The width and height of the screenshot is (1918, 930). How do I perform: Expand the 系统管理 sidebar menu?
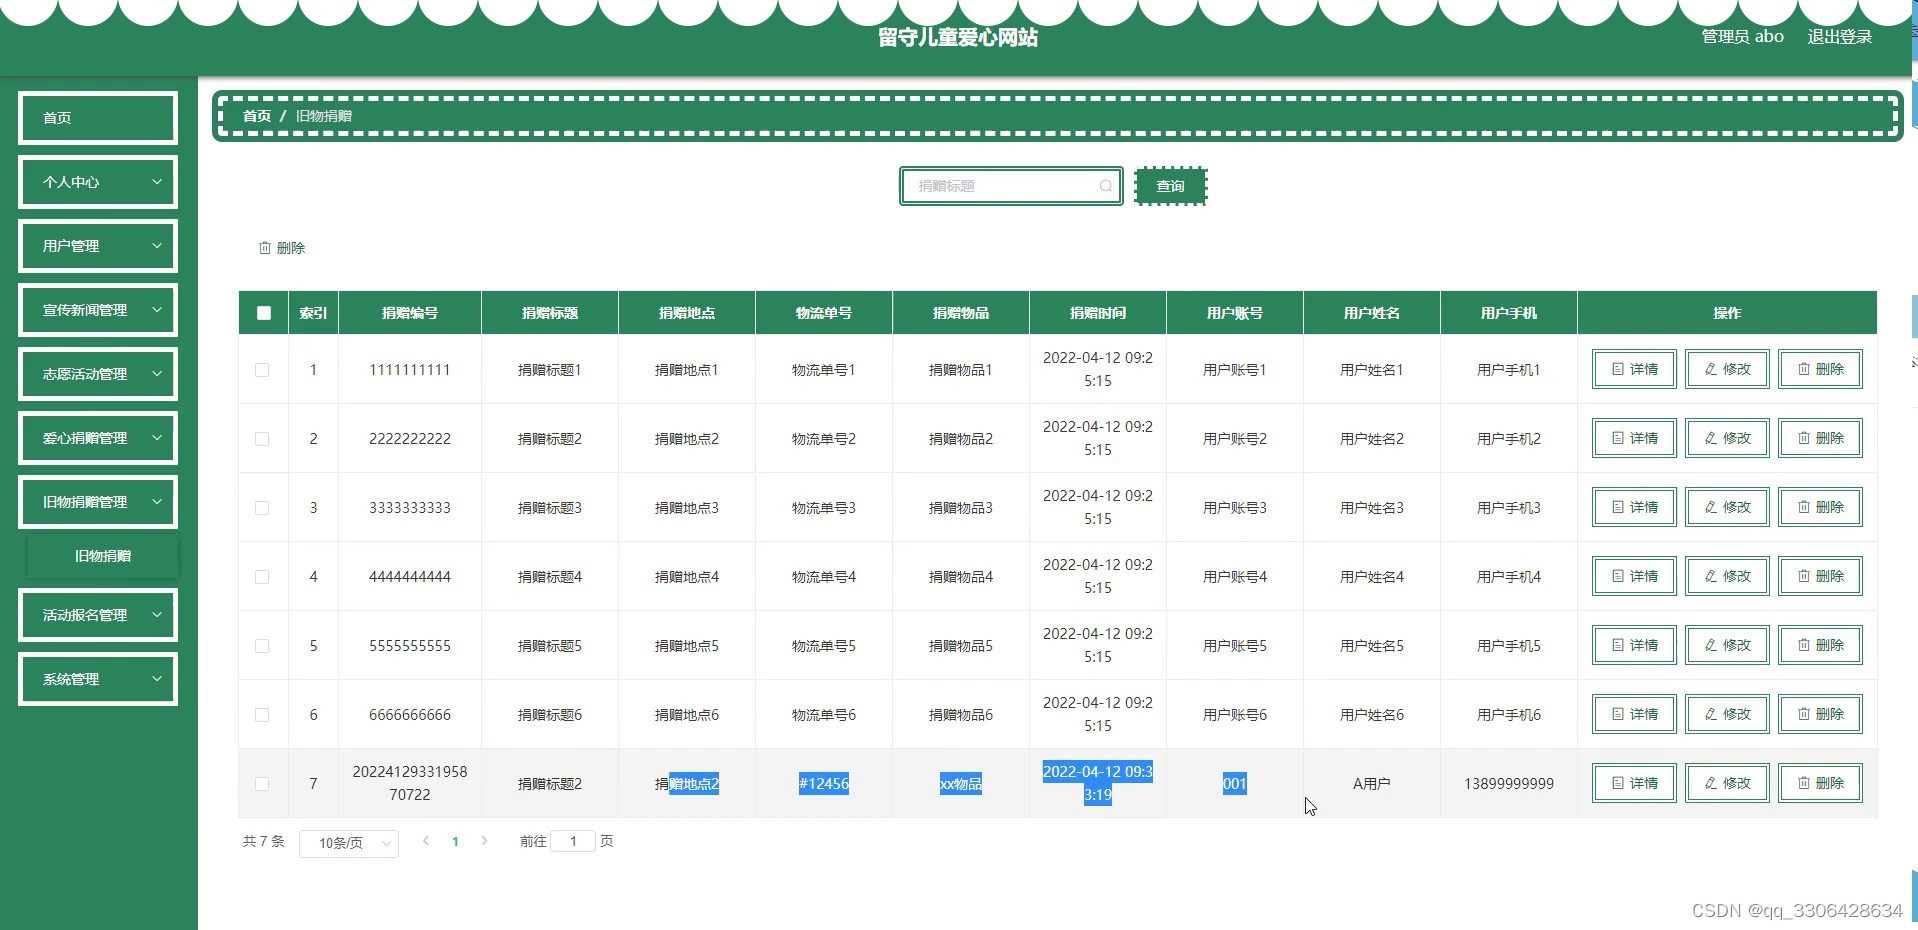point(98,679)
